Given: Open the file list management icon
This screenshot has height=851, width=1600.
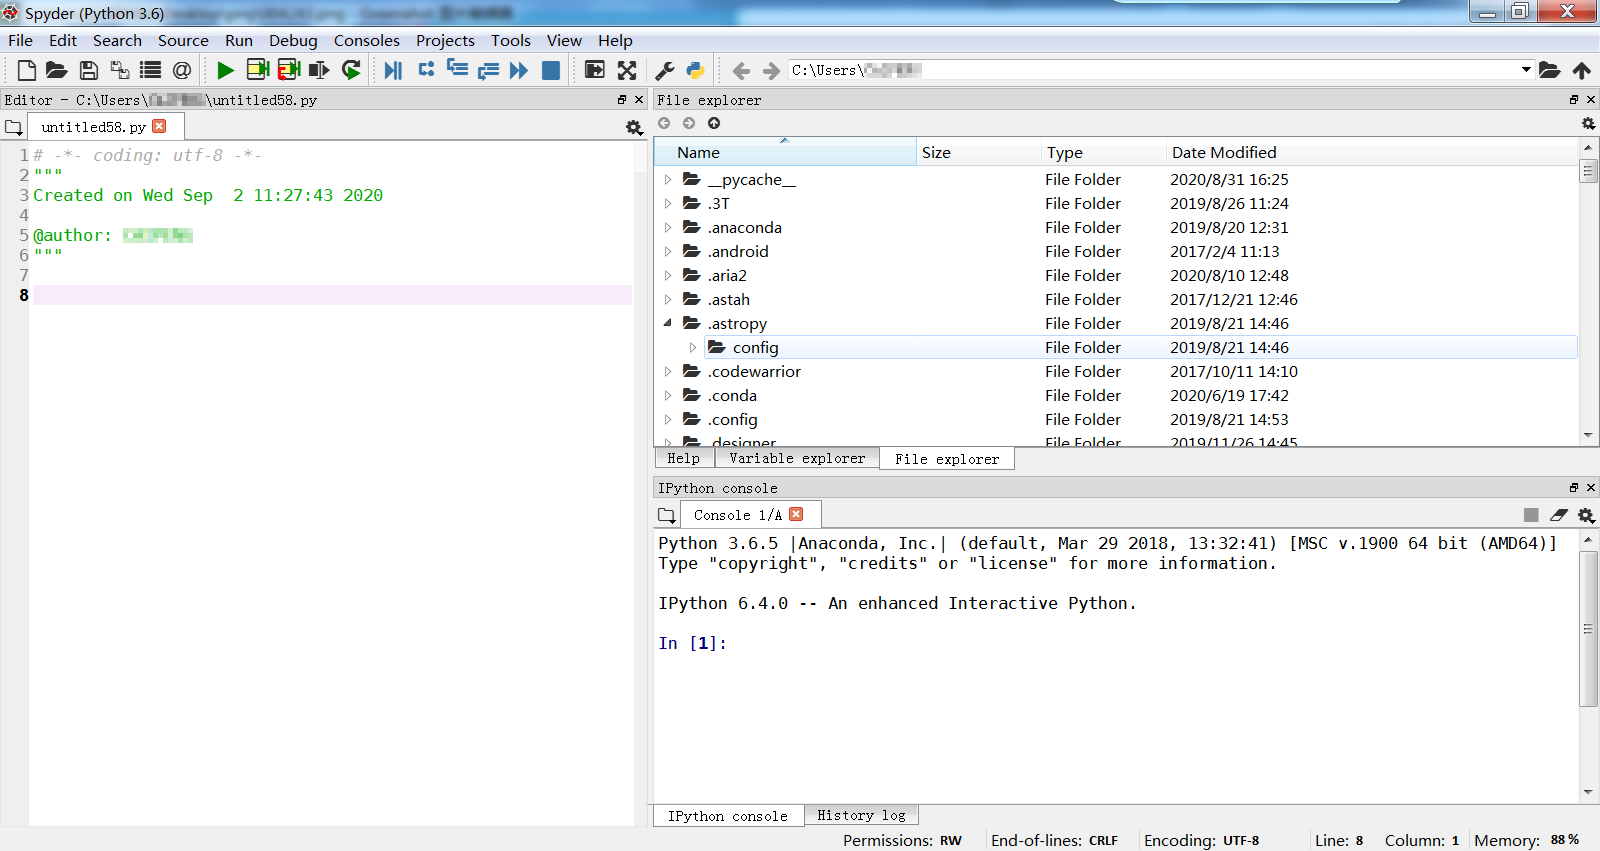Looking at the screenshot, I should pyautogui.click(x=150, y=70).
